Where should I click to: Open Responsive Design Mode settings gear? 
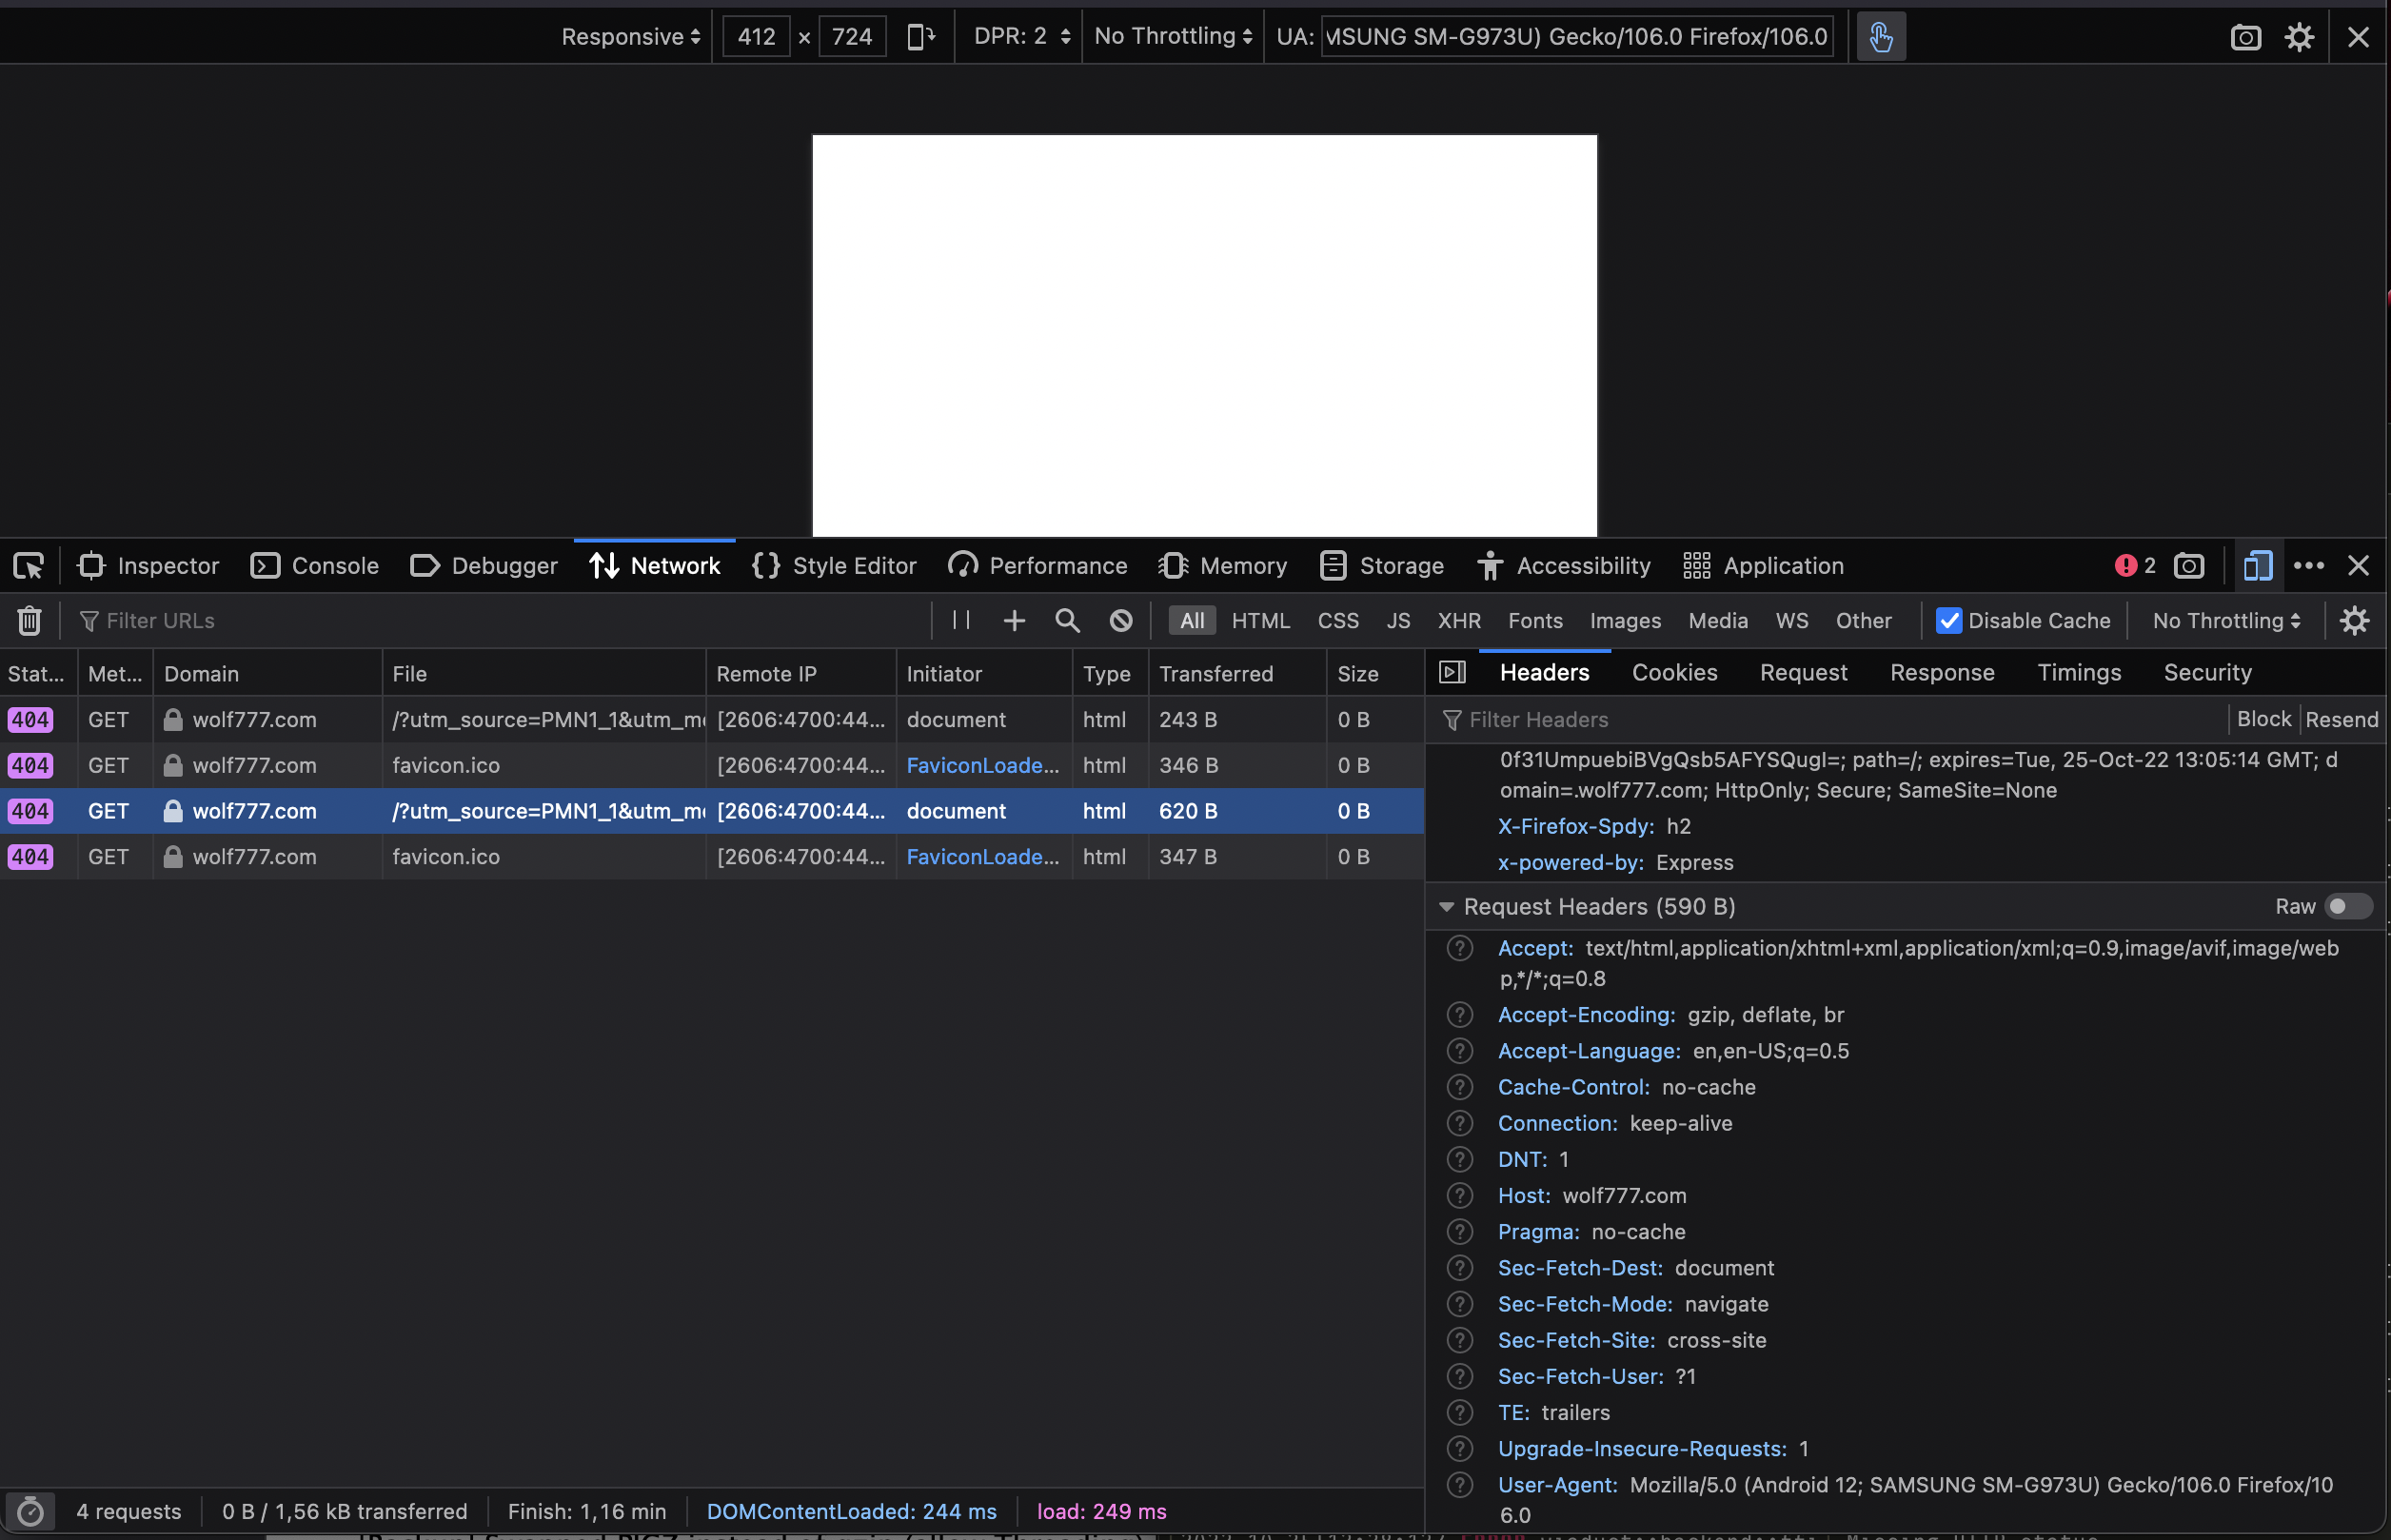pyautogui.click(x=2299, y=38)
